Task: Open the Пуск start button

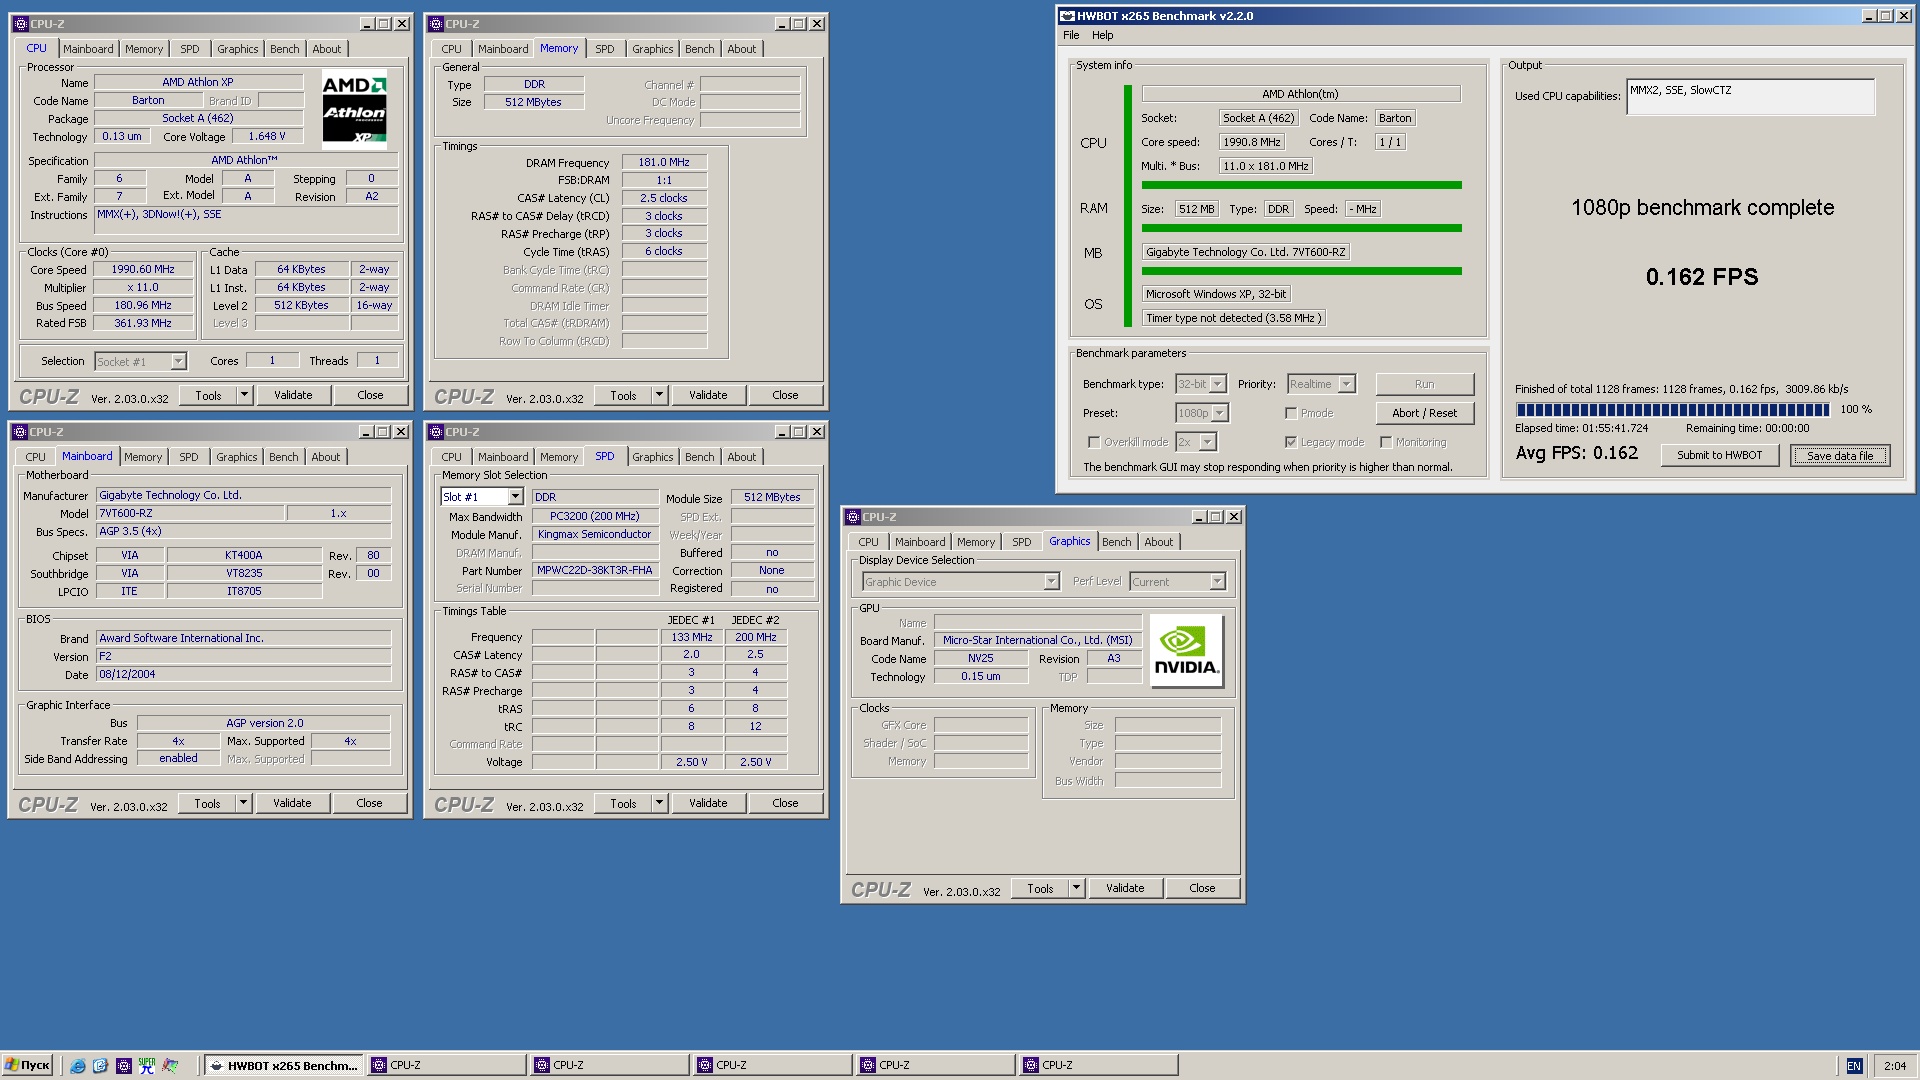Action: point(28,1066)
